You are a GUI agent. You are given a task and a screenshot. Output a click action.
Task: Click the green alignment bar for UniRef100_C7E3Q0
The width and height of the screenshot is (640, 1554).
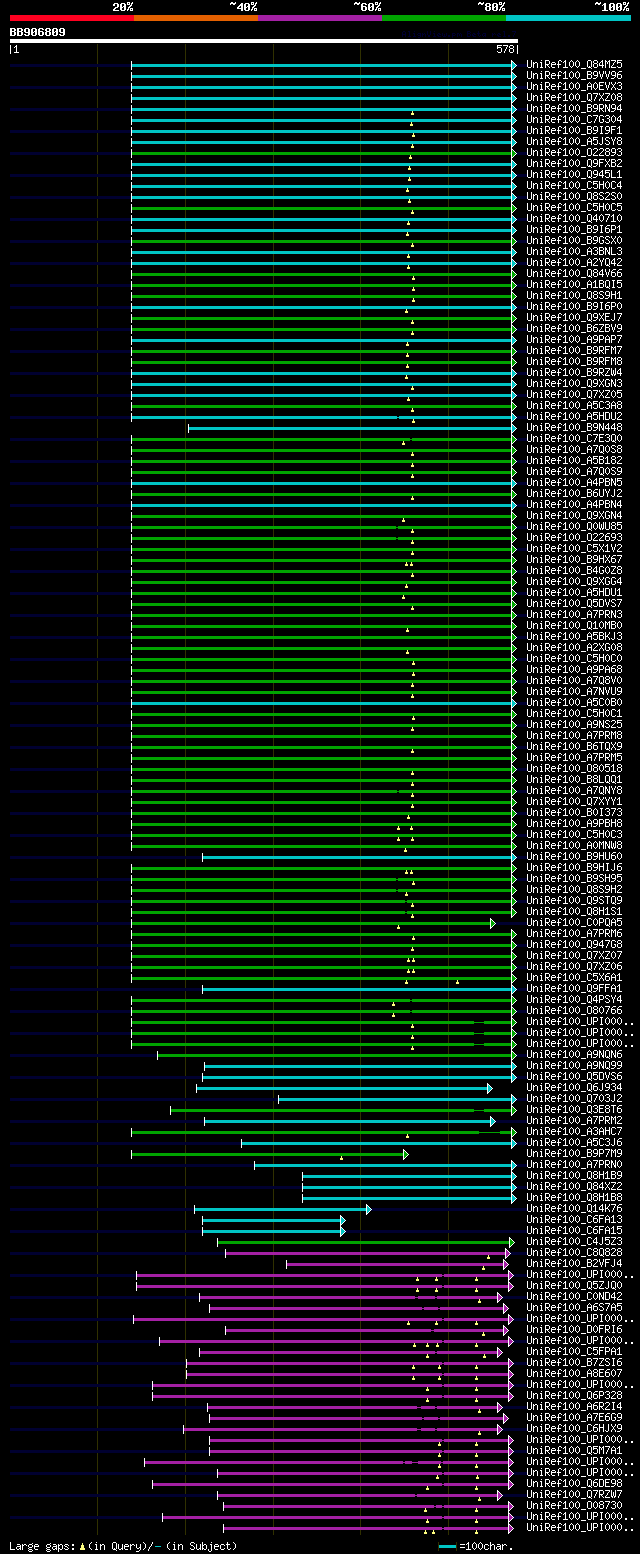point(324,438)
